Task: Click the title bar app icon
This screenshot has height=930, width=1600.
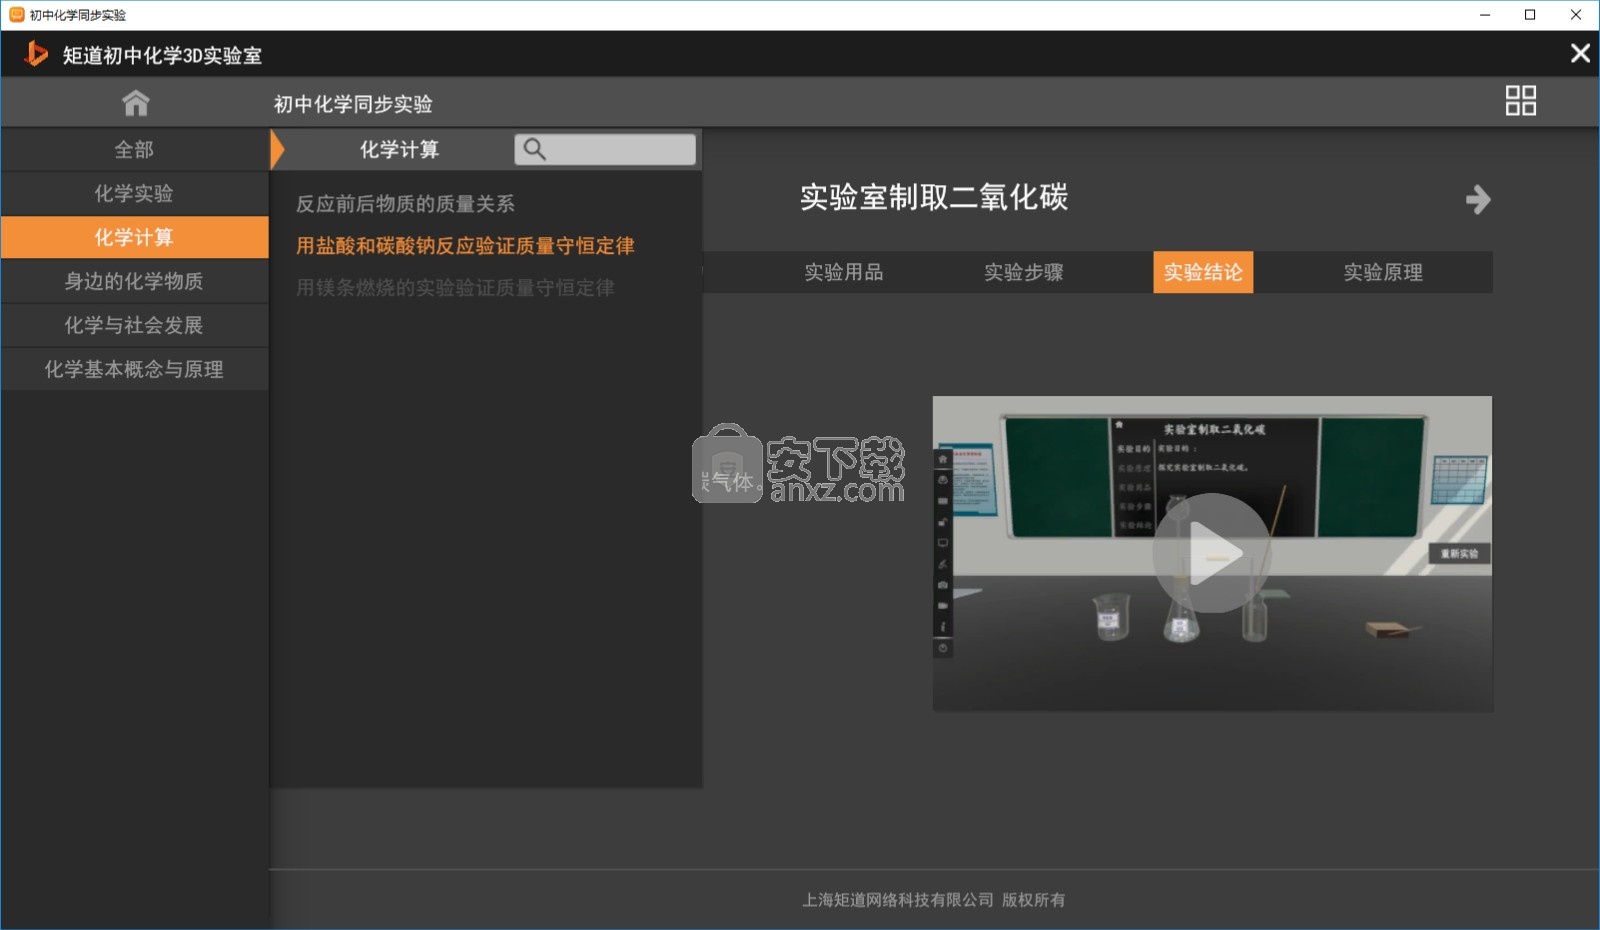Action: (16, 15)
